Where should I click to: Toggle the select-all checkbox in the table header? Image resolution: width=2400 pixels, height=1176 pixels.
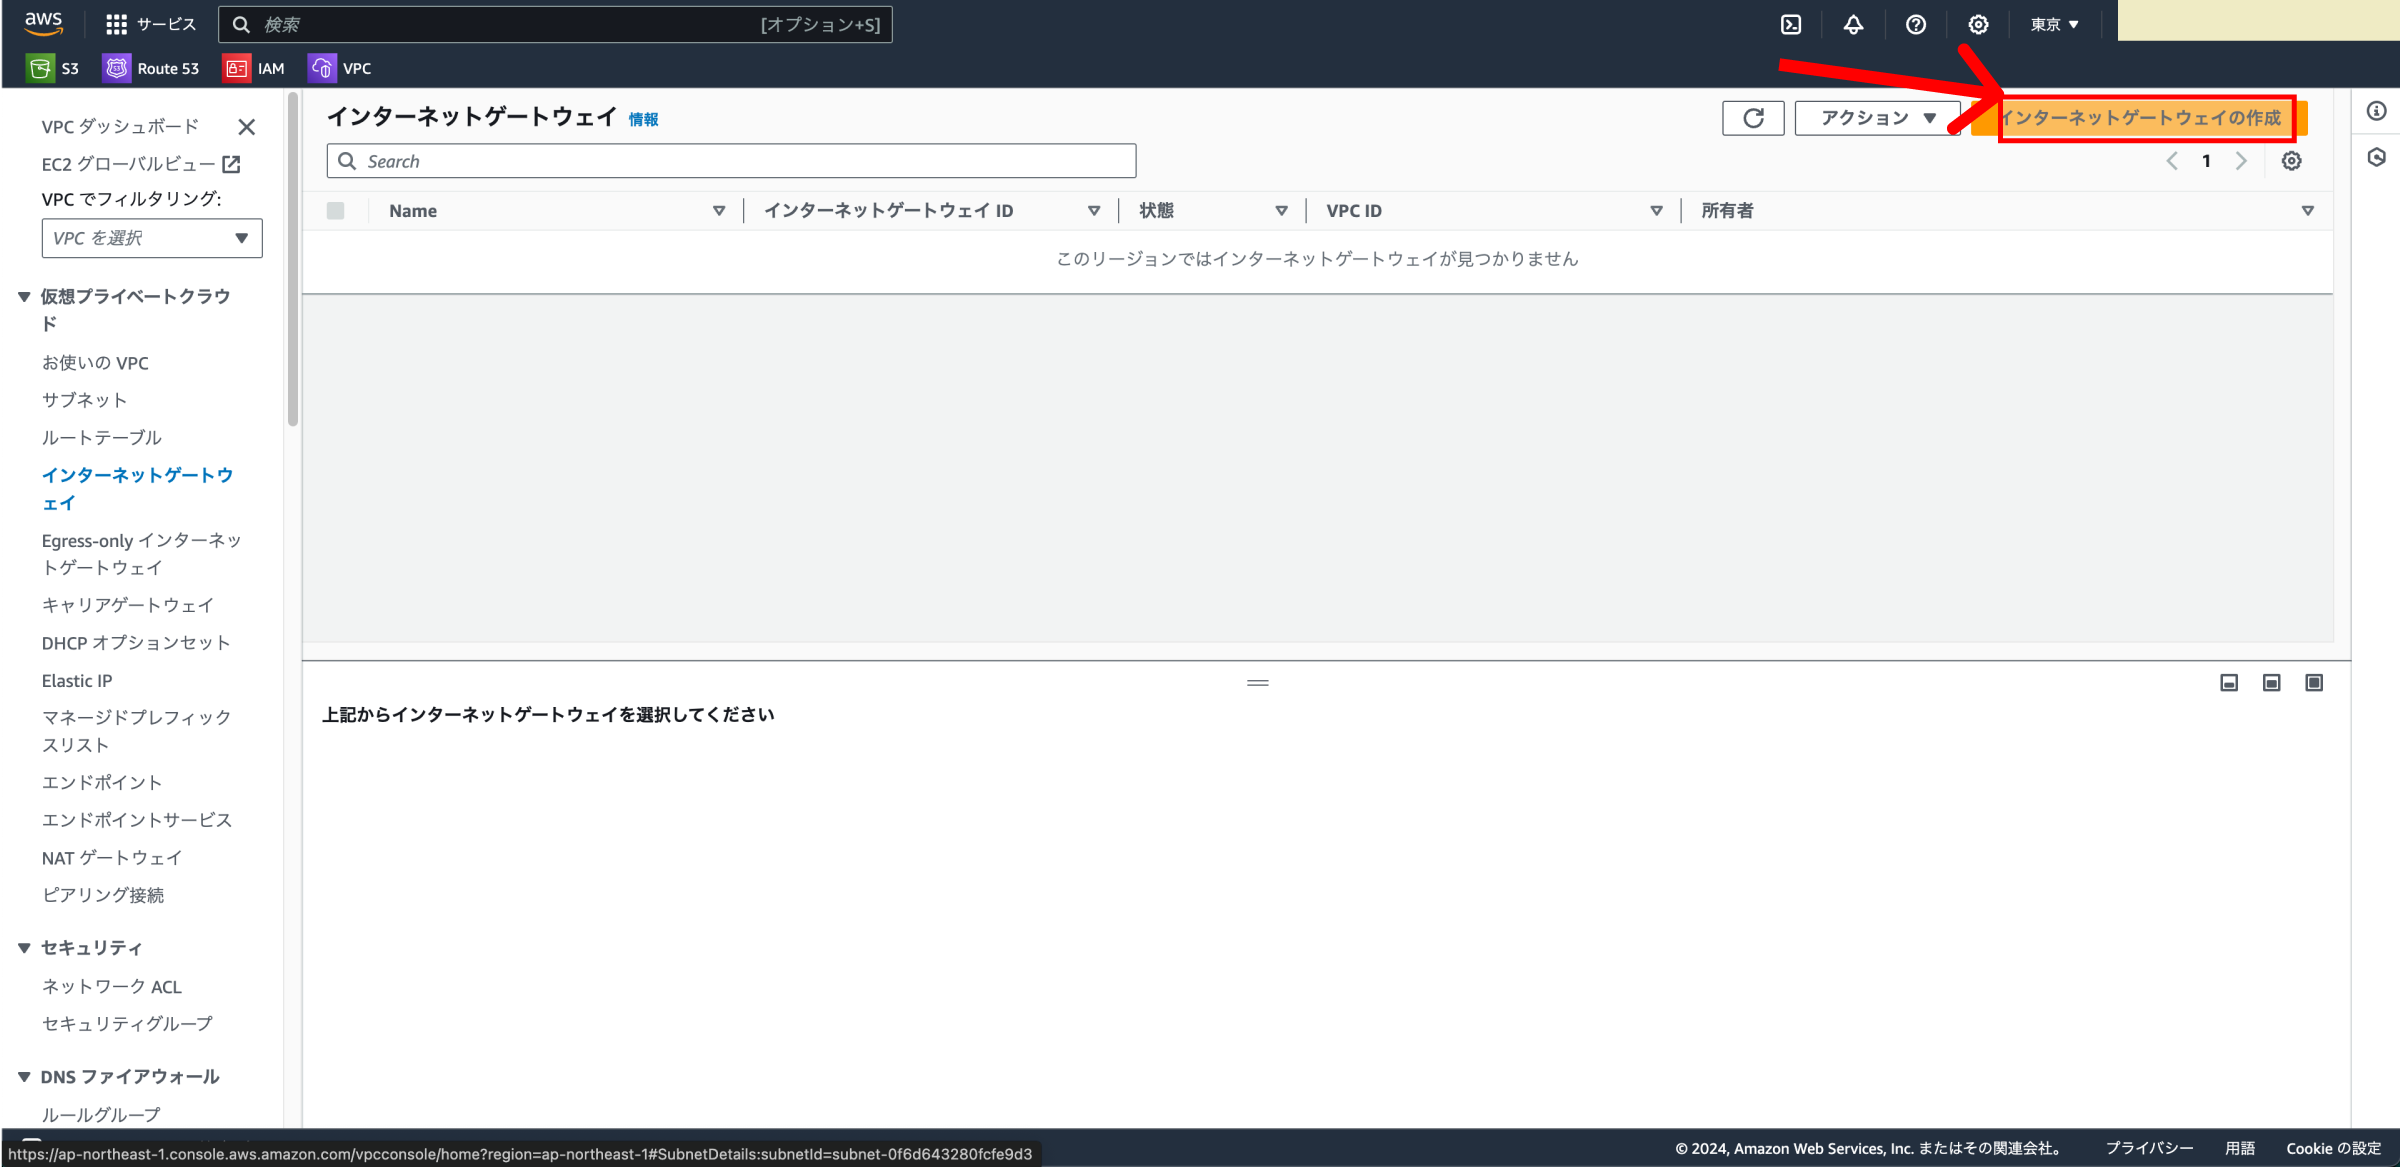(x=336, y=210)
